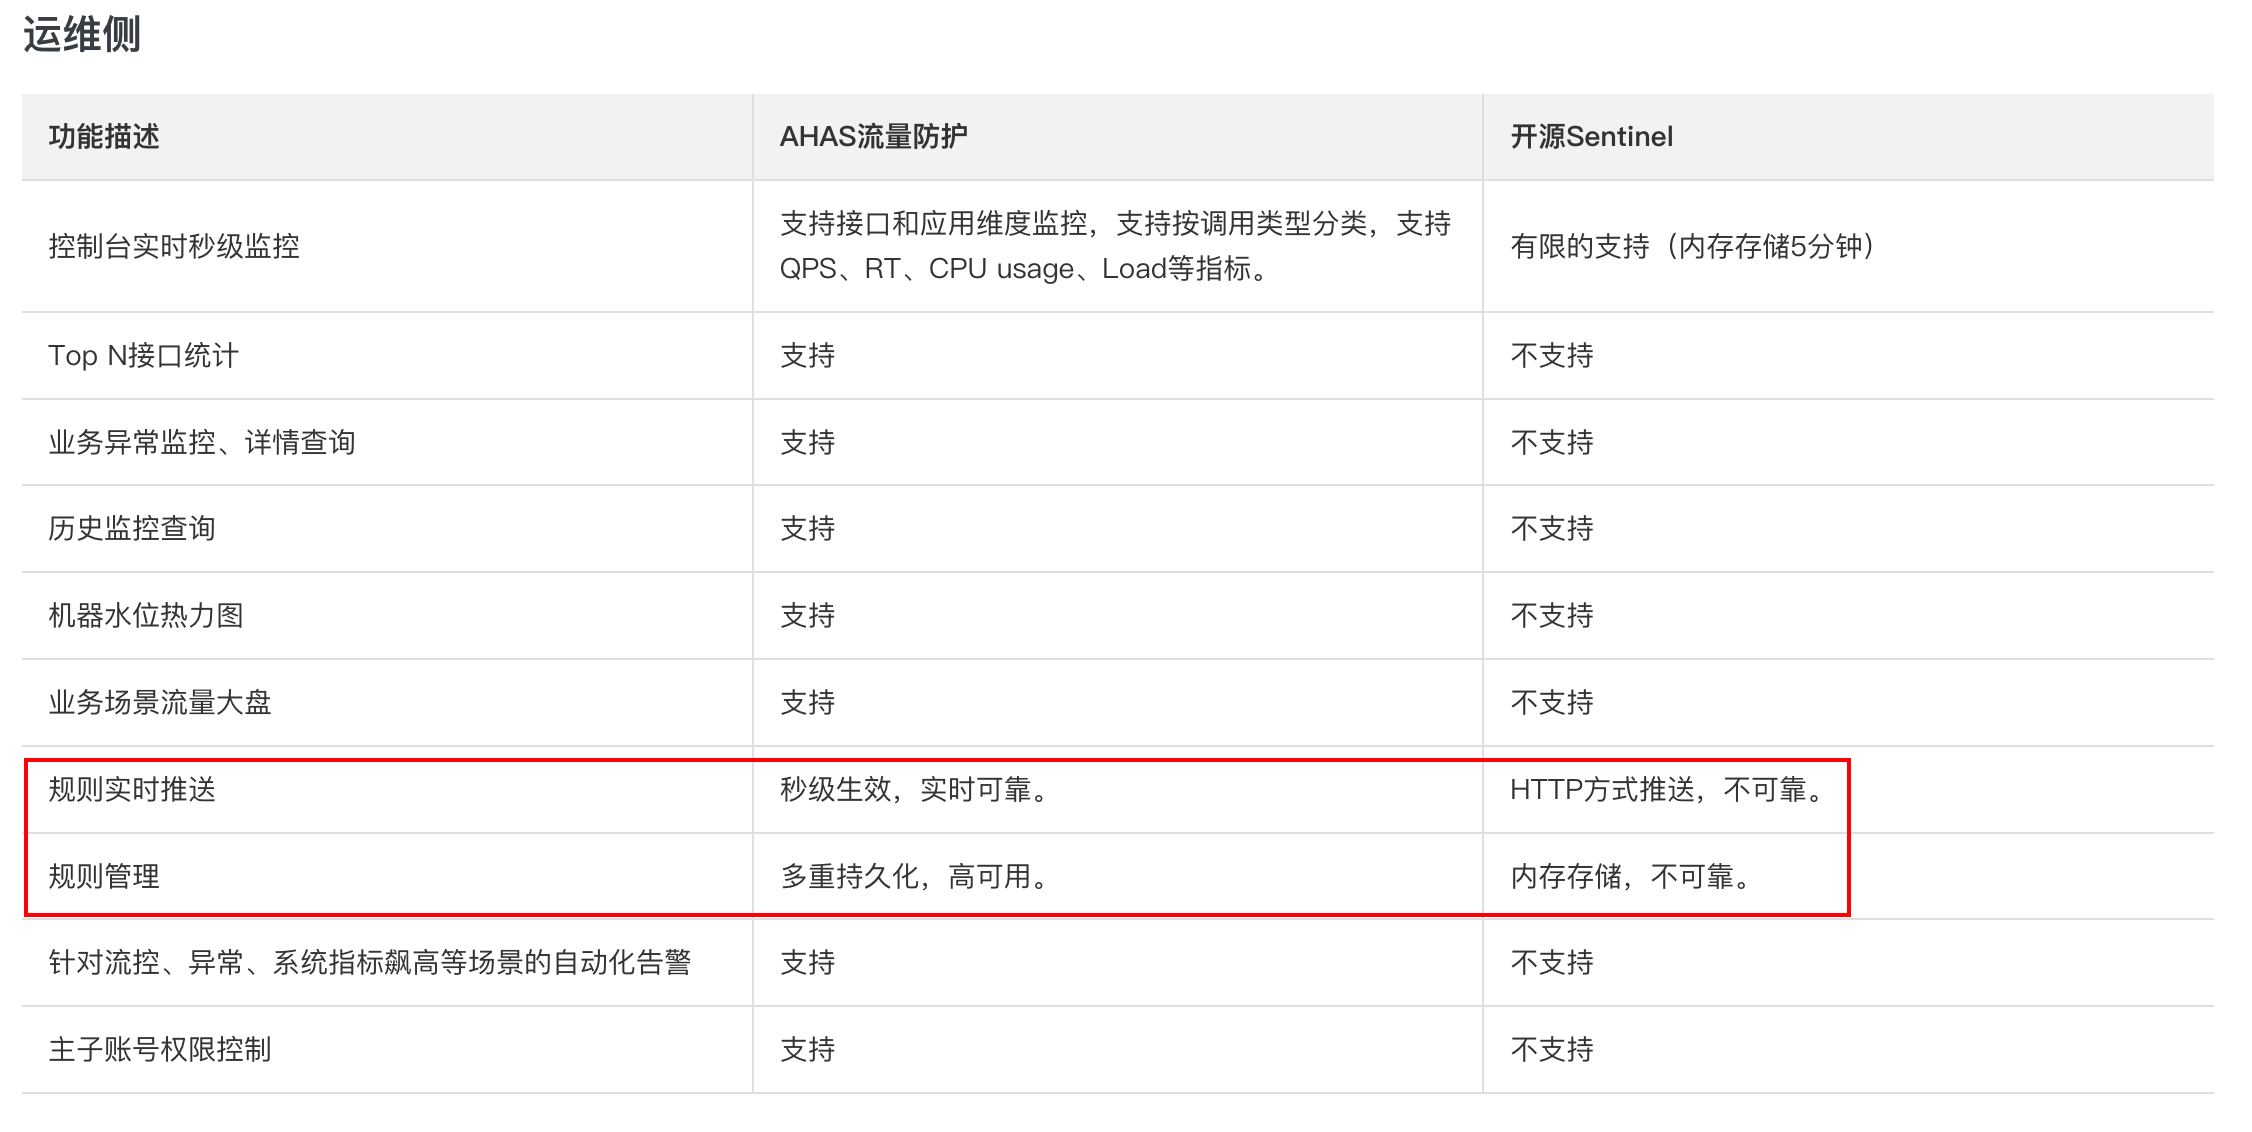Select 支持 in the 机器水位热力图 row
2252x1132 pixels.
[807, 615]
